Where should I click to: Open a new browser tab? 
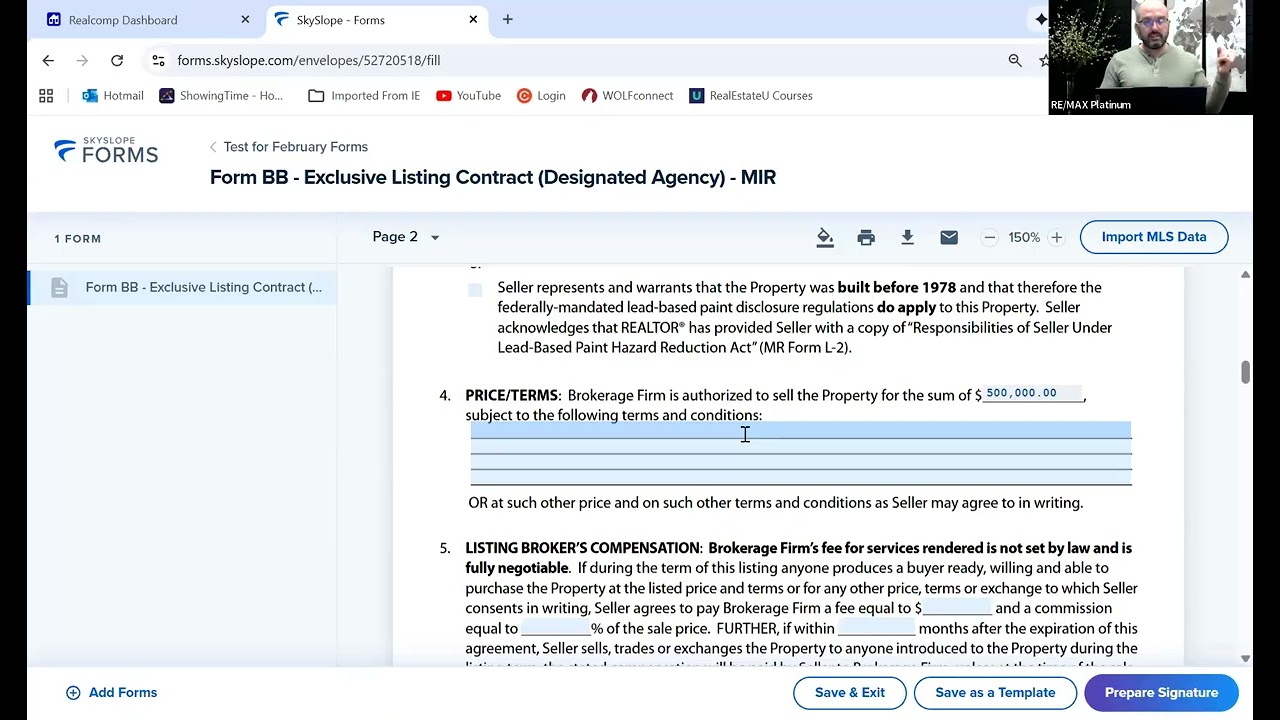[x=507, y=20]
